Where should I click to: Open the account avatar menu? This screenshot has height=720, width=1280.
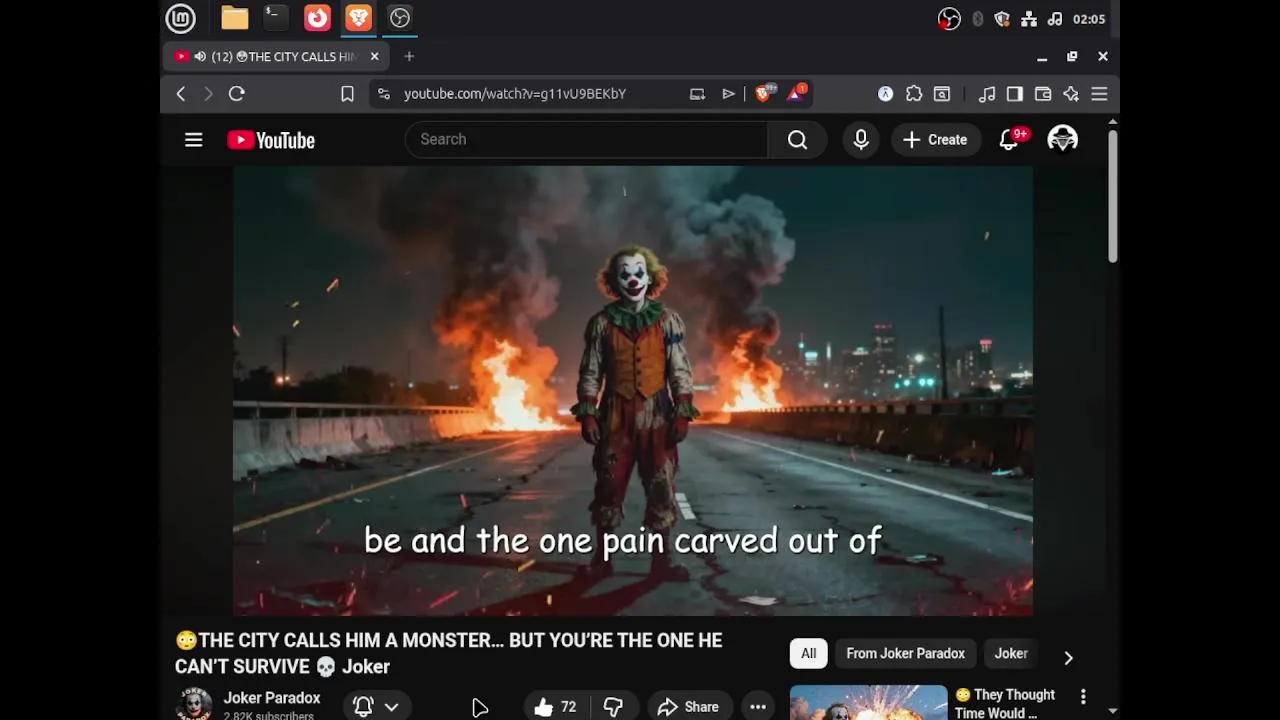(1062, 140)
